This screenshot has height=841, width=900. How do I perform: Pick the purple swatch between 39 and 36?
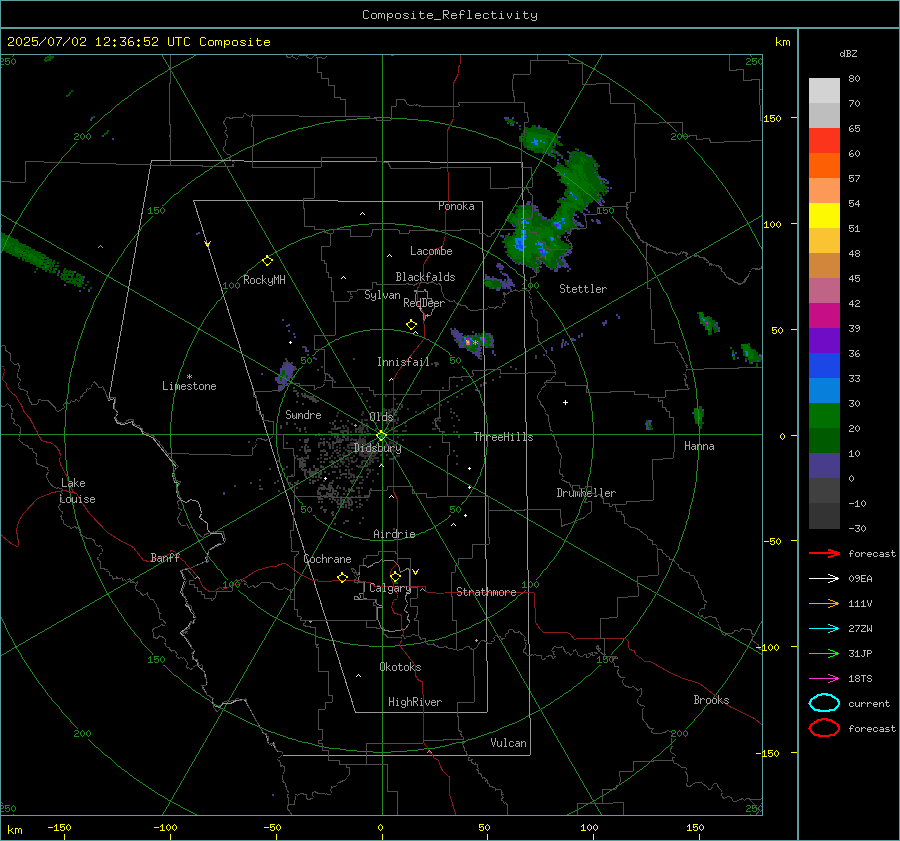point(824,340)
